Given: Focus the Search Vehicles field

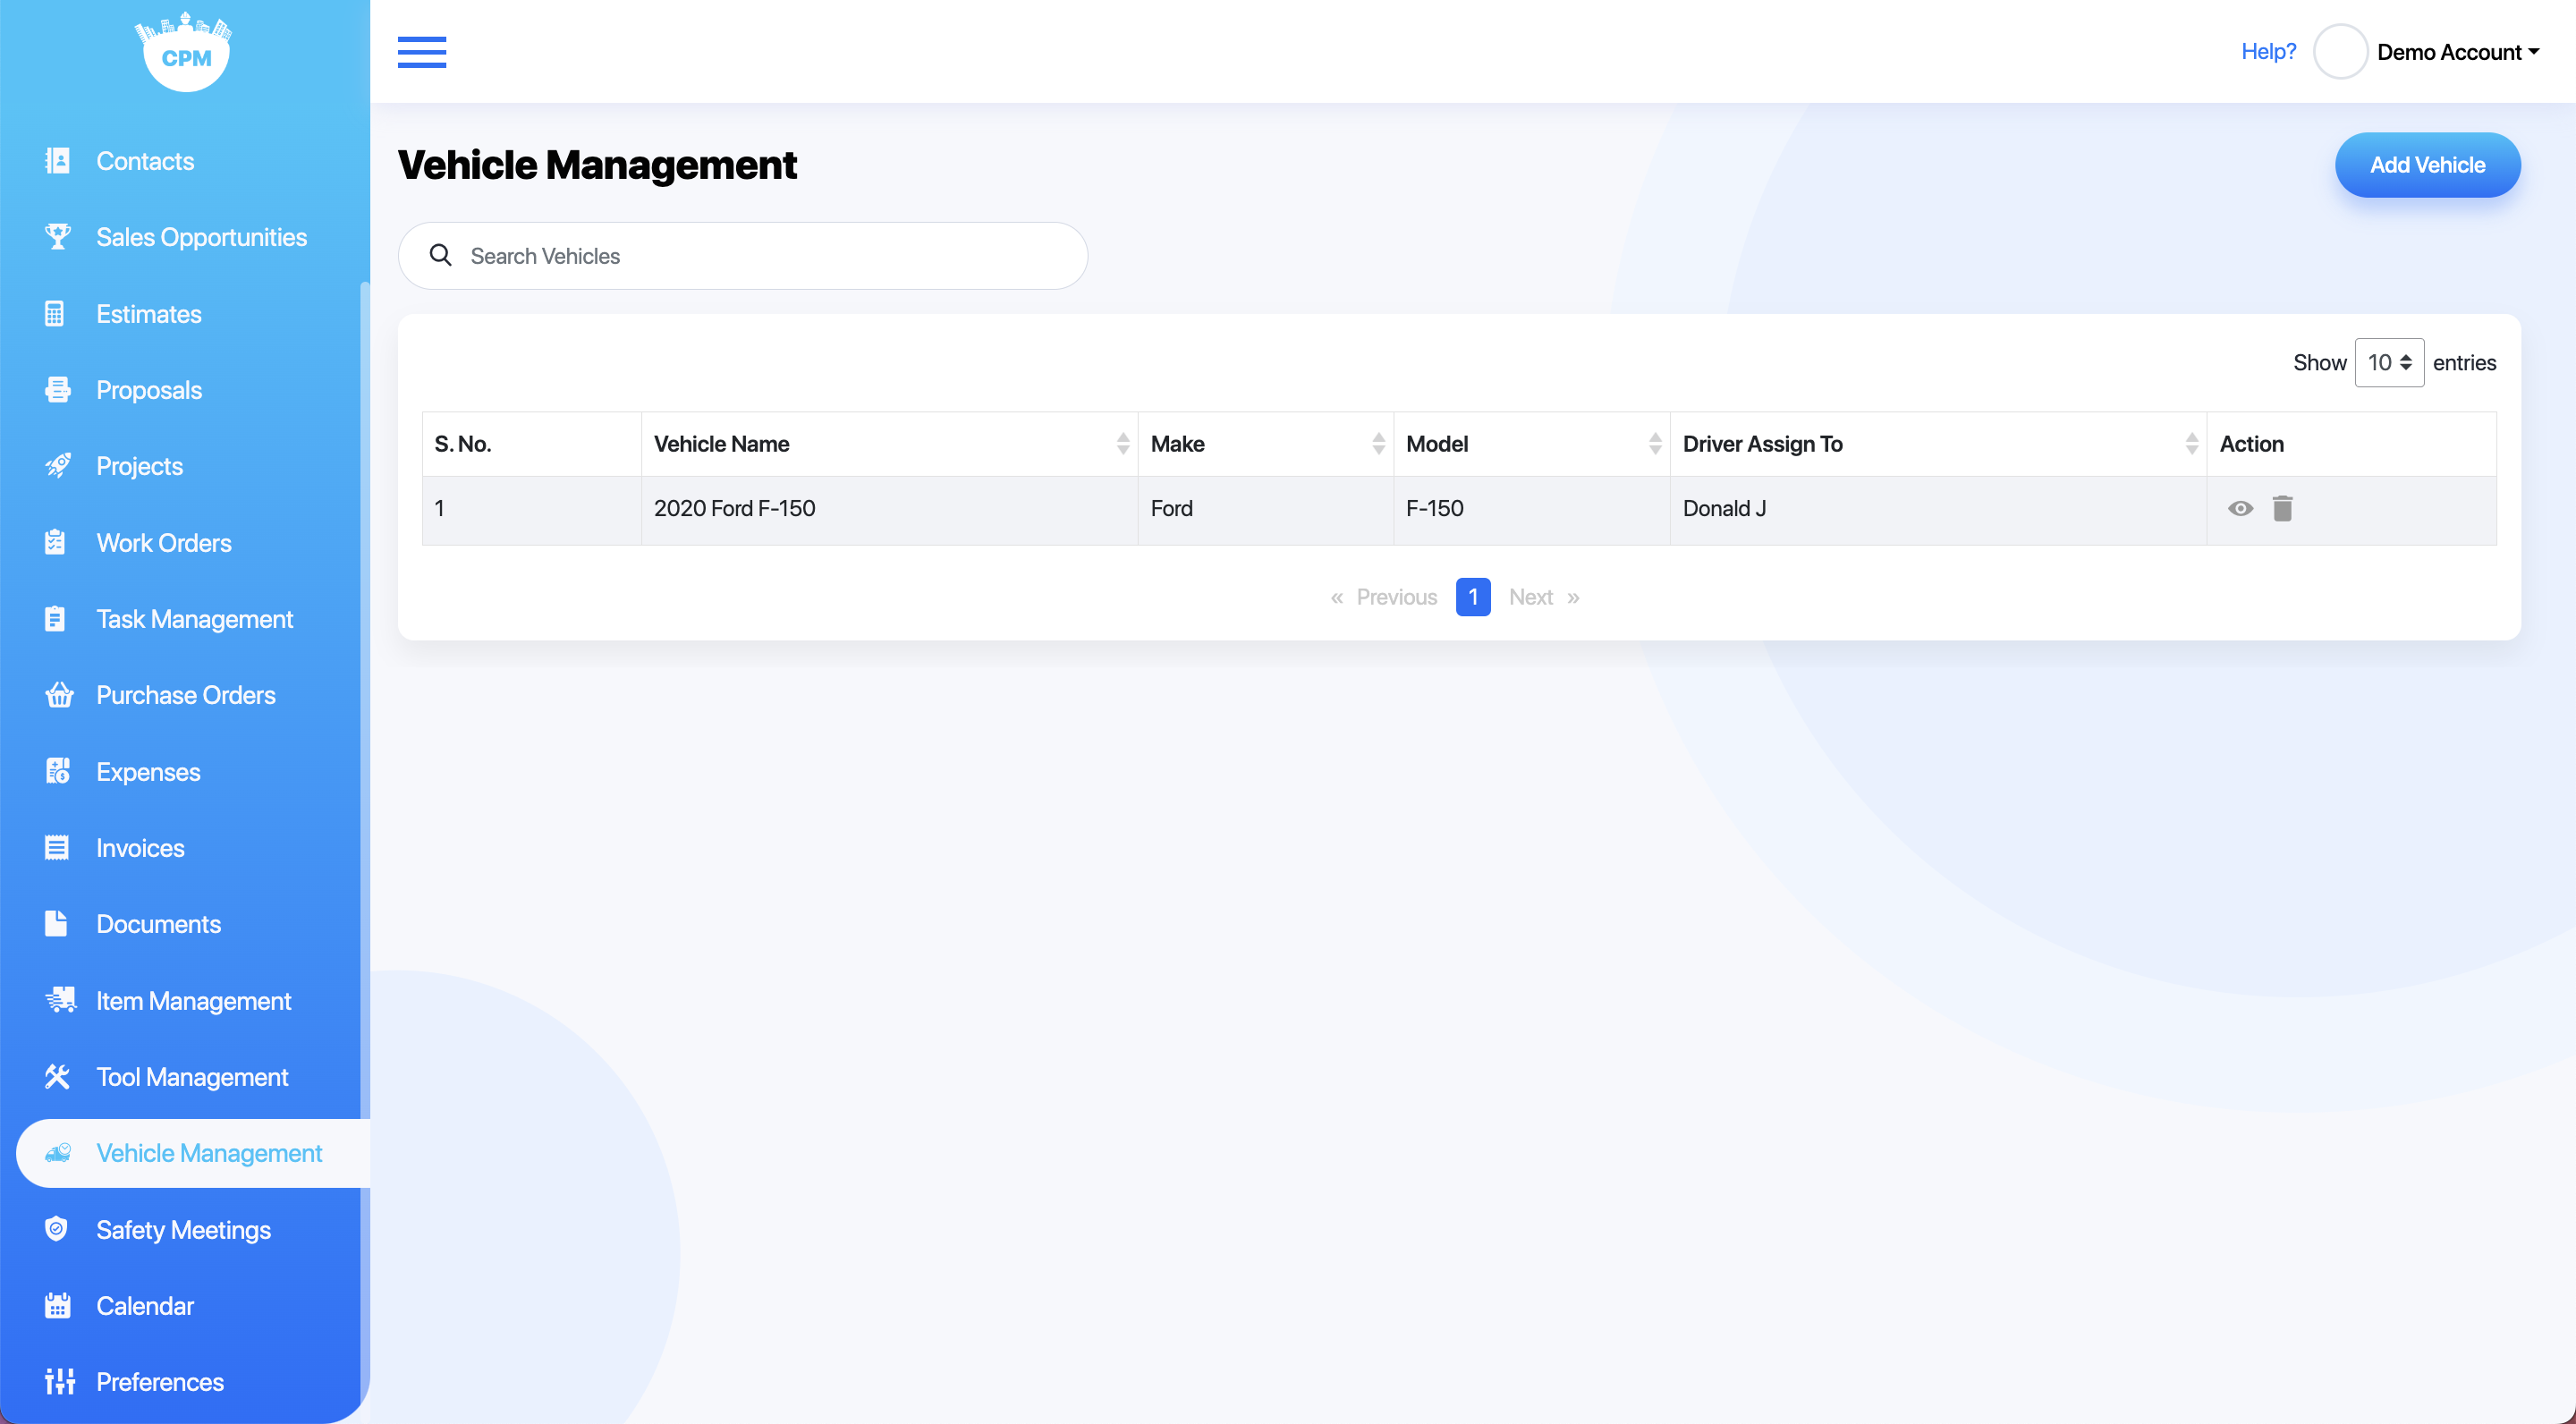Looking at the screenshot, I should point(743,255).
